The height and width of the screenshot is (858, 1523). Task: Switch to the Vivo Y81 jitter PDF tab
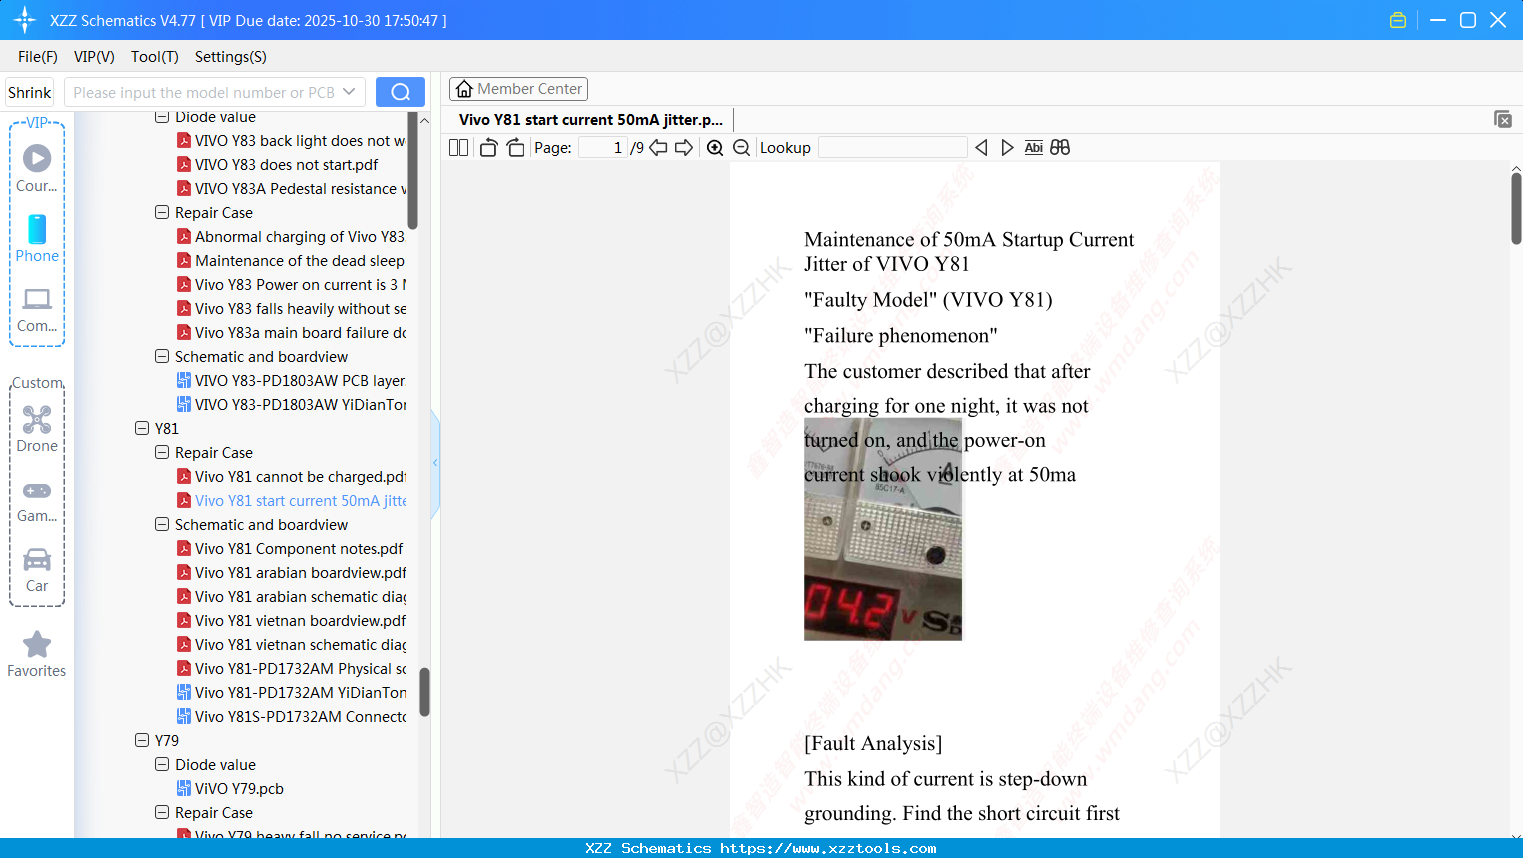(x=589, y=119)
